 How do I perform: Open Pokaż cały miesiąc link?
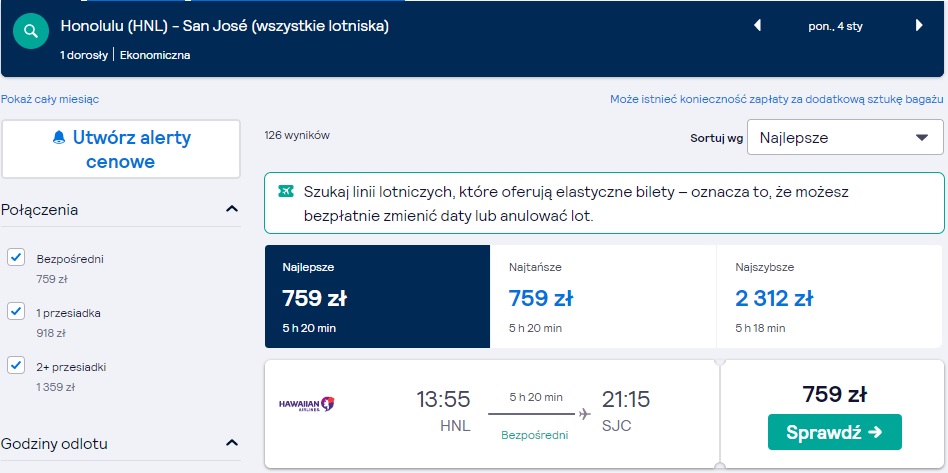pyautogui.click(x=50, y=99)
